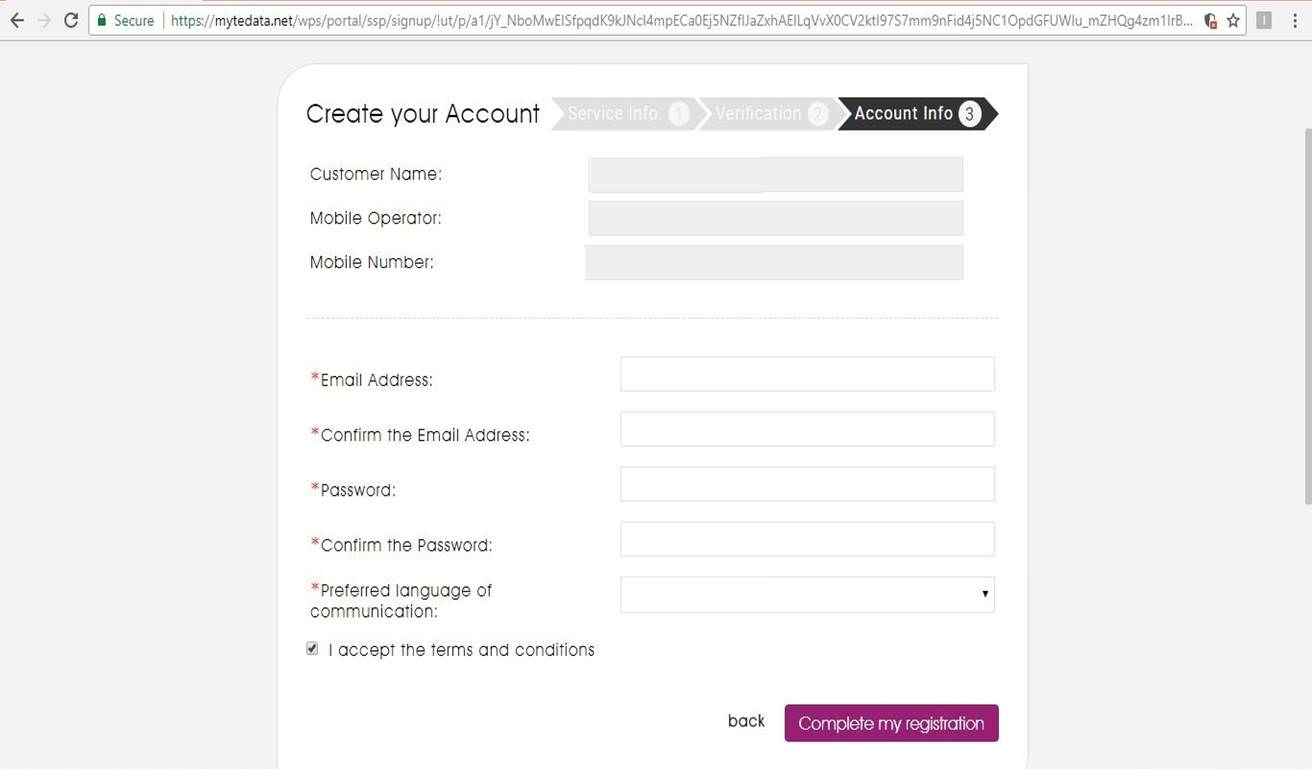Bookmark the page with the star icon
Viewport: 1312px width, 770px height.
pos(1233,20)
